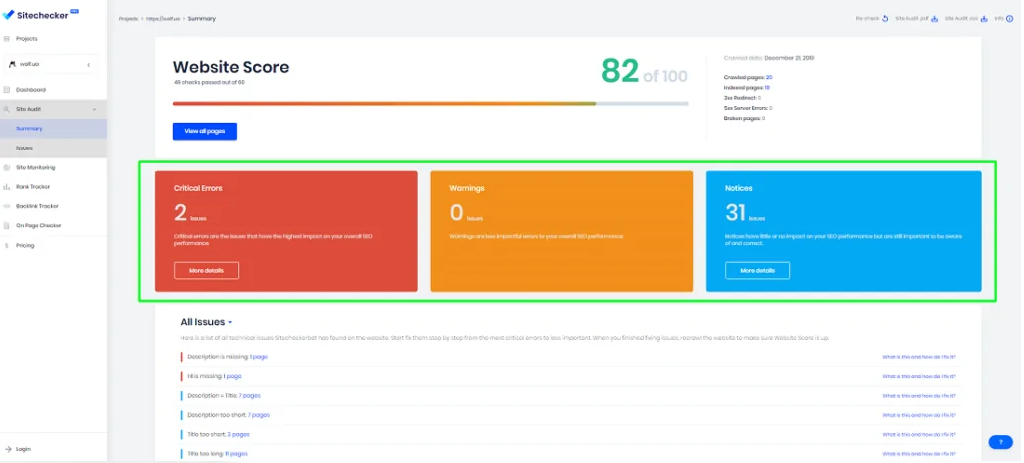Click the Login icon in sidebar
Image resolution: width=1024 pixels, height=463 pixels.
pyautogui.click(x=7, y=449)
